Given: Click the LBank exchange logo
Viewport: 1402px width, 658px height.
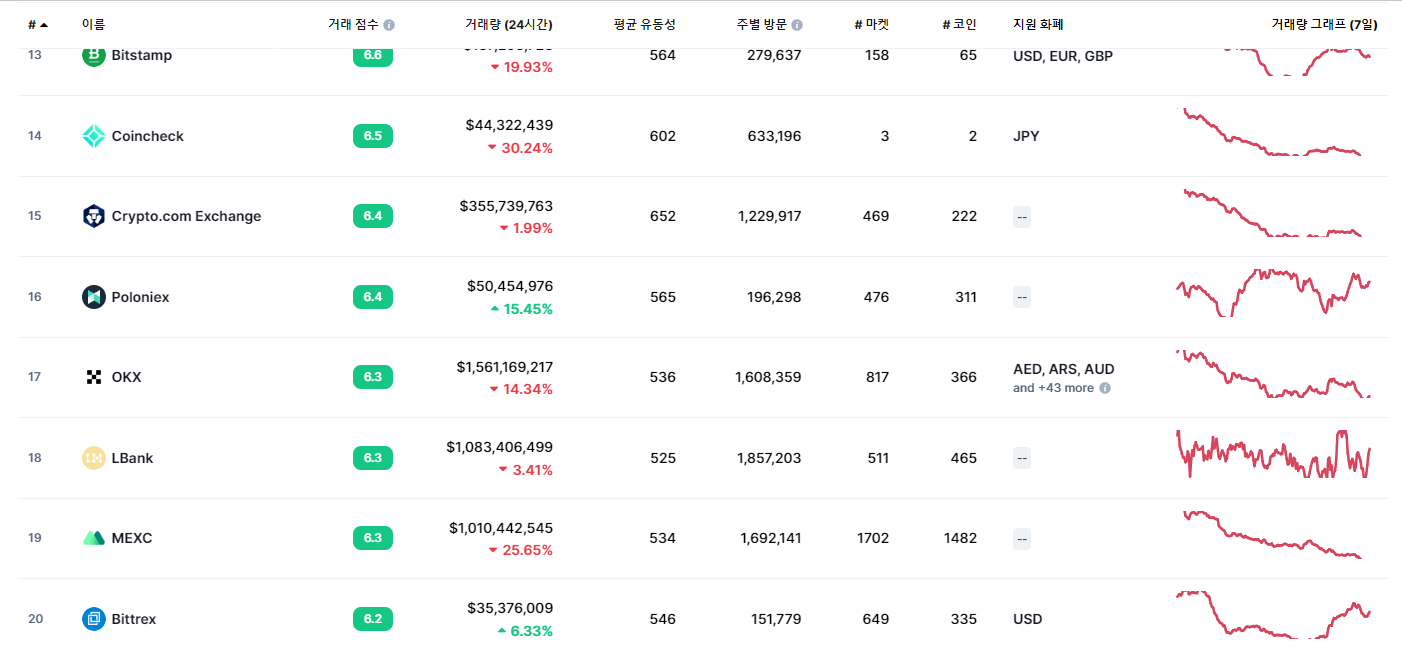Looking at the screenshot, I should tap(93, 458).
